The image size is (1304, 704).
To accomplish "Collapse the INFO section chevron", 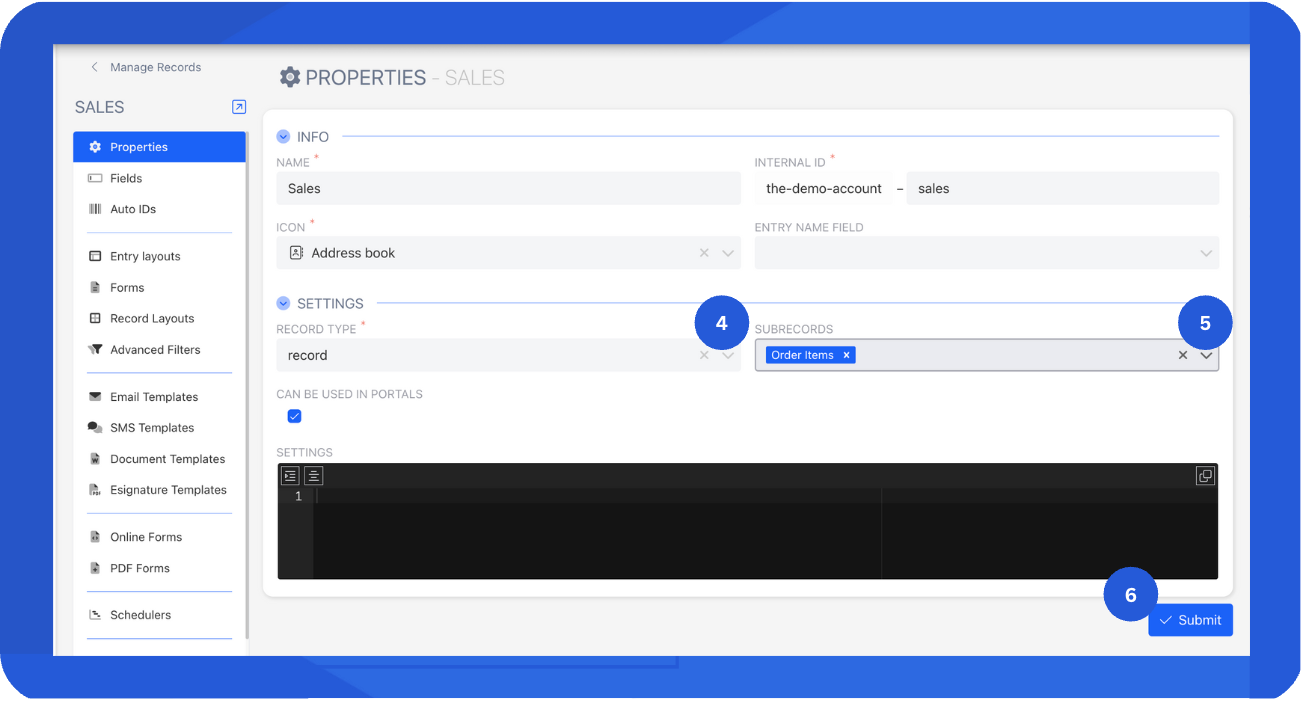I will [x=284, y=137].
